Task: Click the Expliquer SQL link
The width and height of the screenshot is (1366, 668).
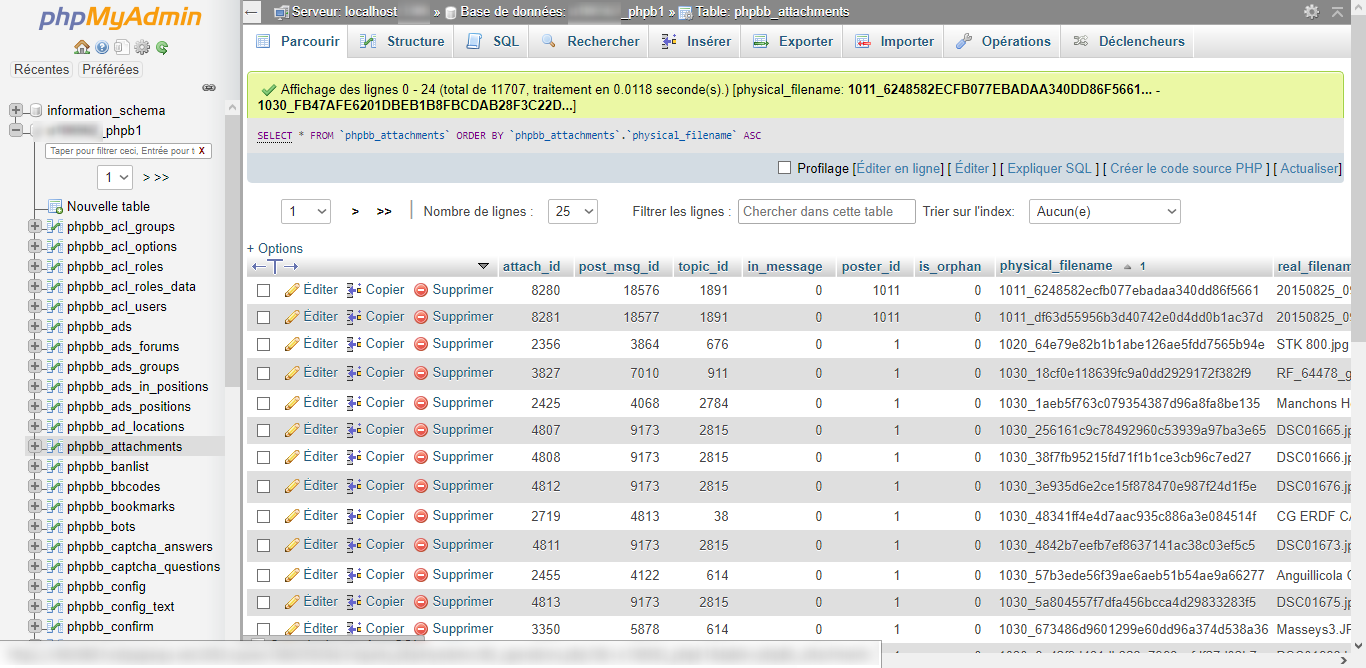Action: (1049, 169)
